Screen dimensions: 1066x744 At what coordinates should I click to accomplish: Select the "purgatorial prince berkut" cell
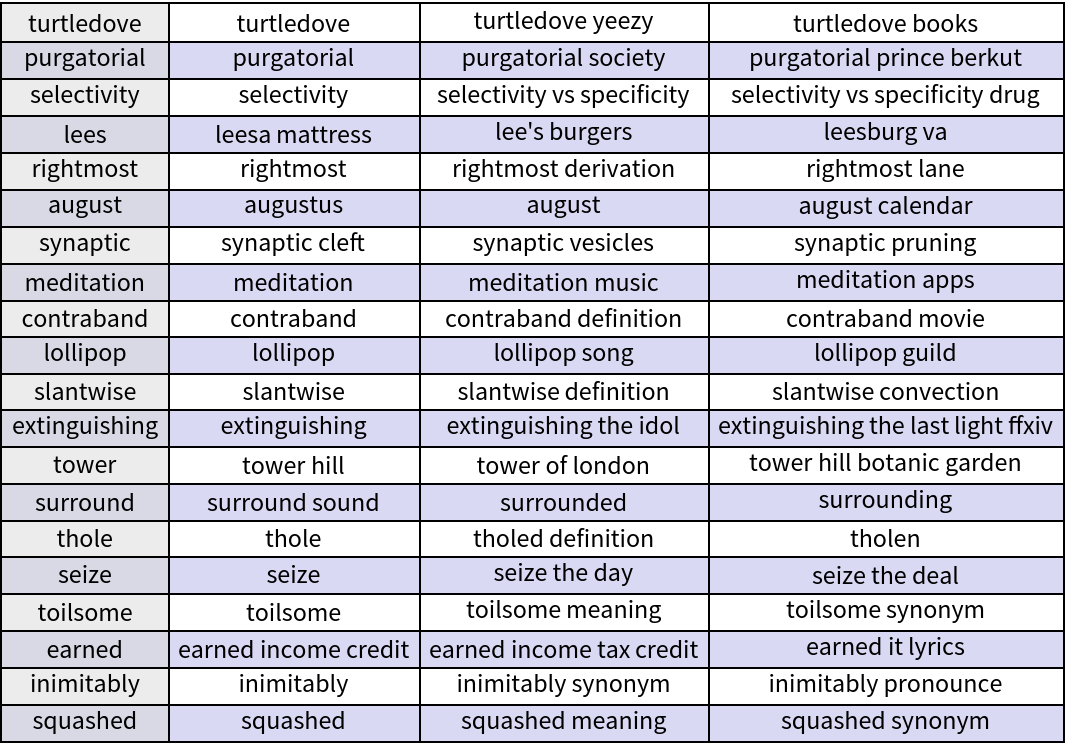[885, 58]
